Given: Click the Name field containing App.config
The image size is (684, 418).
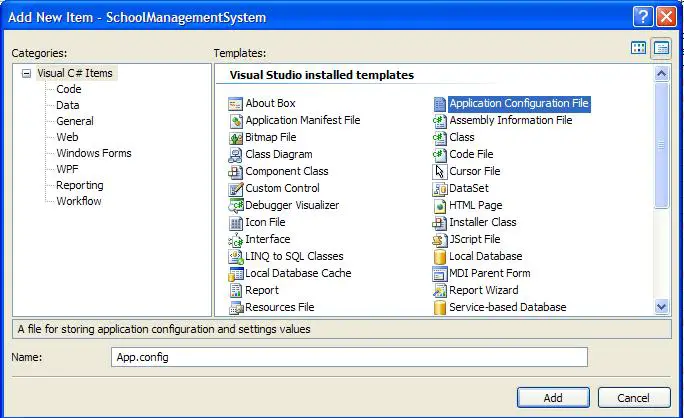Looking at the screenshot, I should (349, 357).
